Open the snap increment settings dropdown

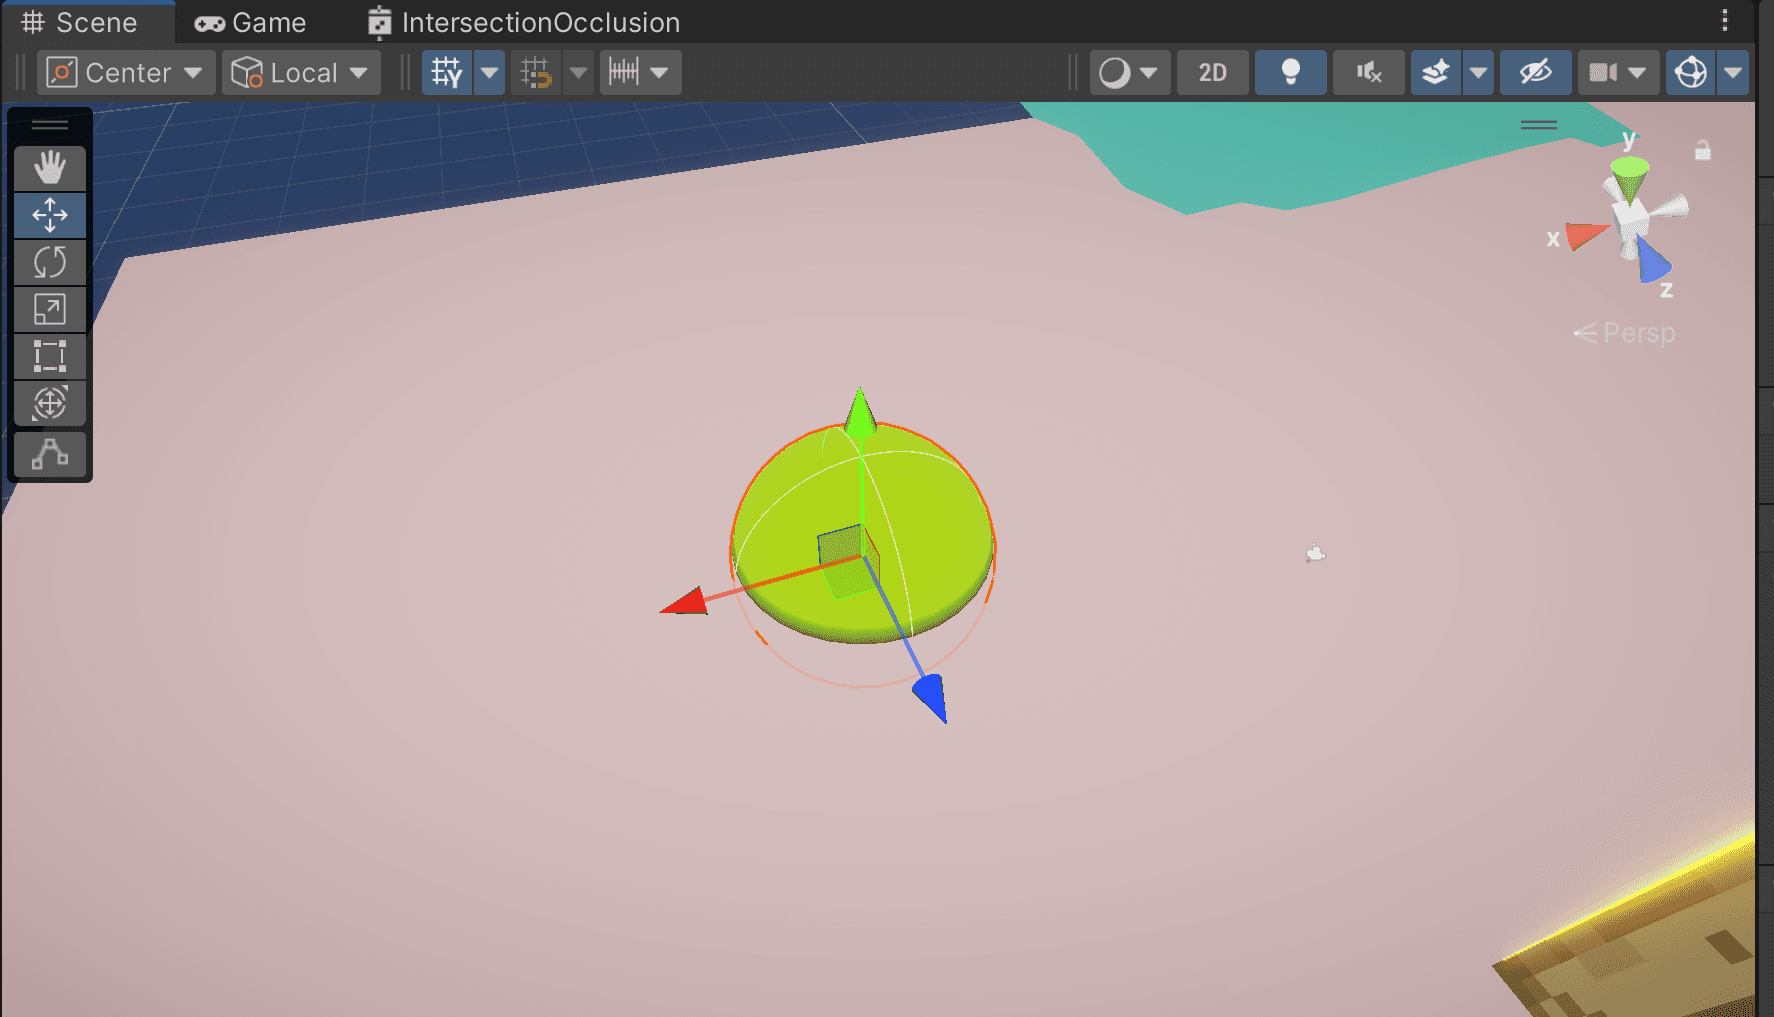coord(640,73)
